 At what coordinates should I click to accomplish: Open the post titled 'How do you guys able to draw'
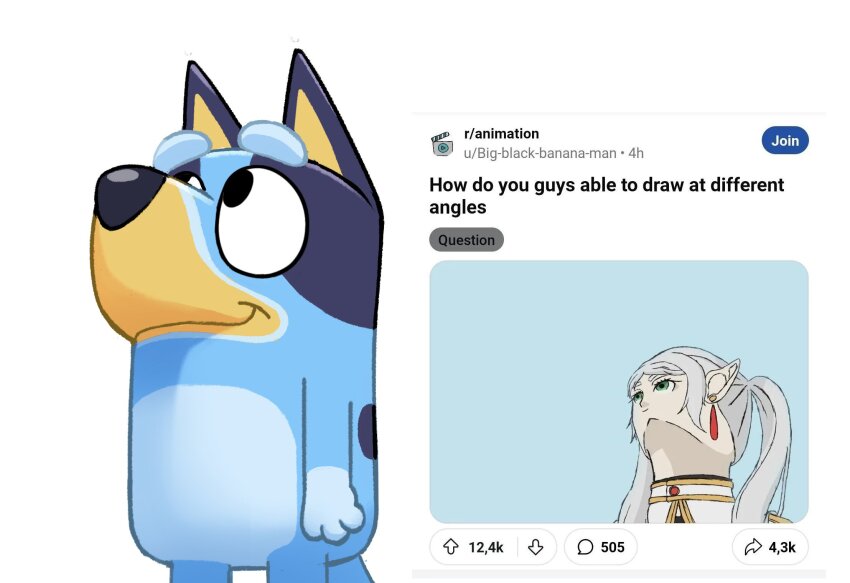607,196
